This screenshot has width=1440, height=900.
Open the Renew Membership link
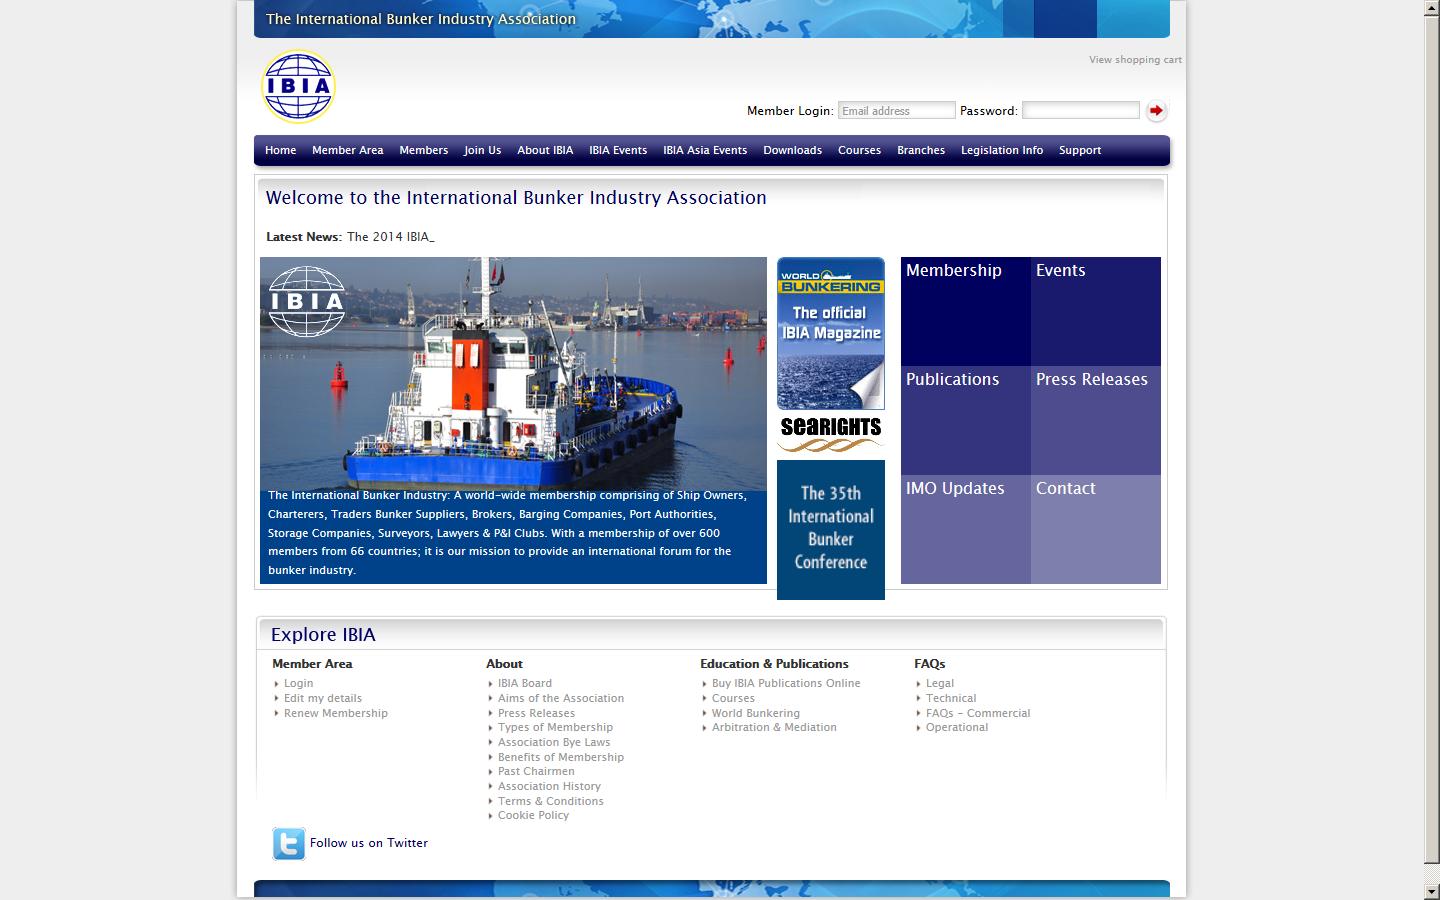point(335,713)
